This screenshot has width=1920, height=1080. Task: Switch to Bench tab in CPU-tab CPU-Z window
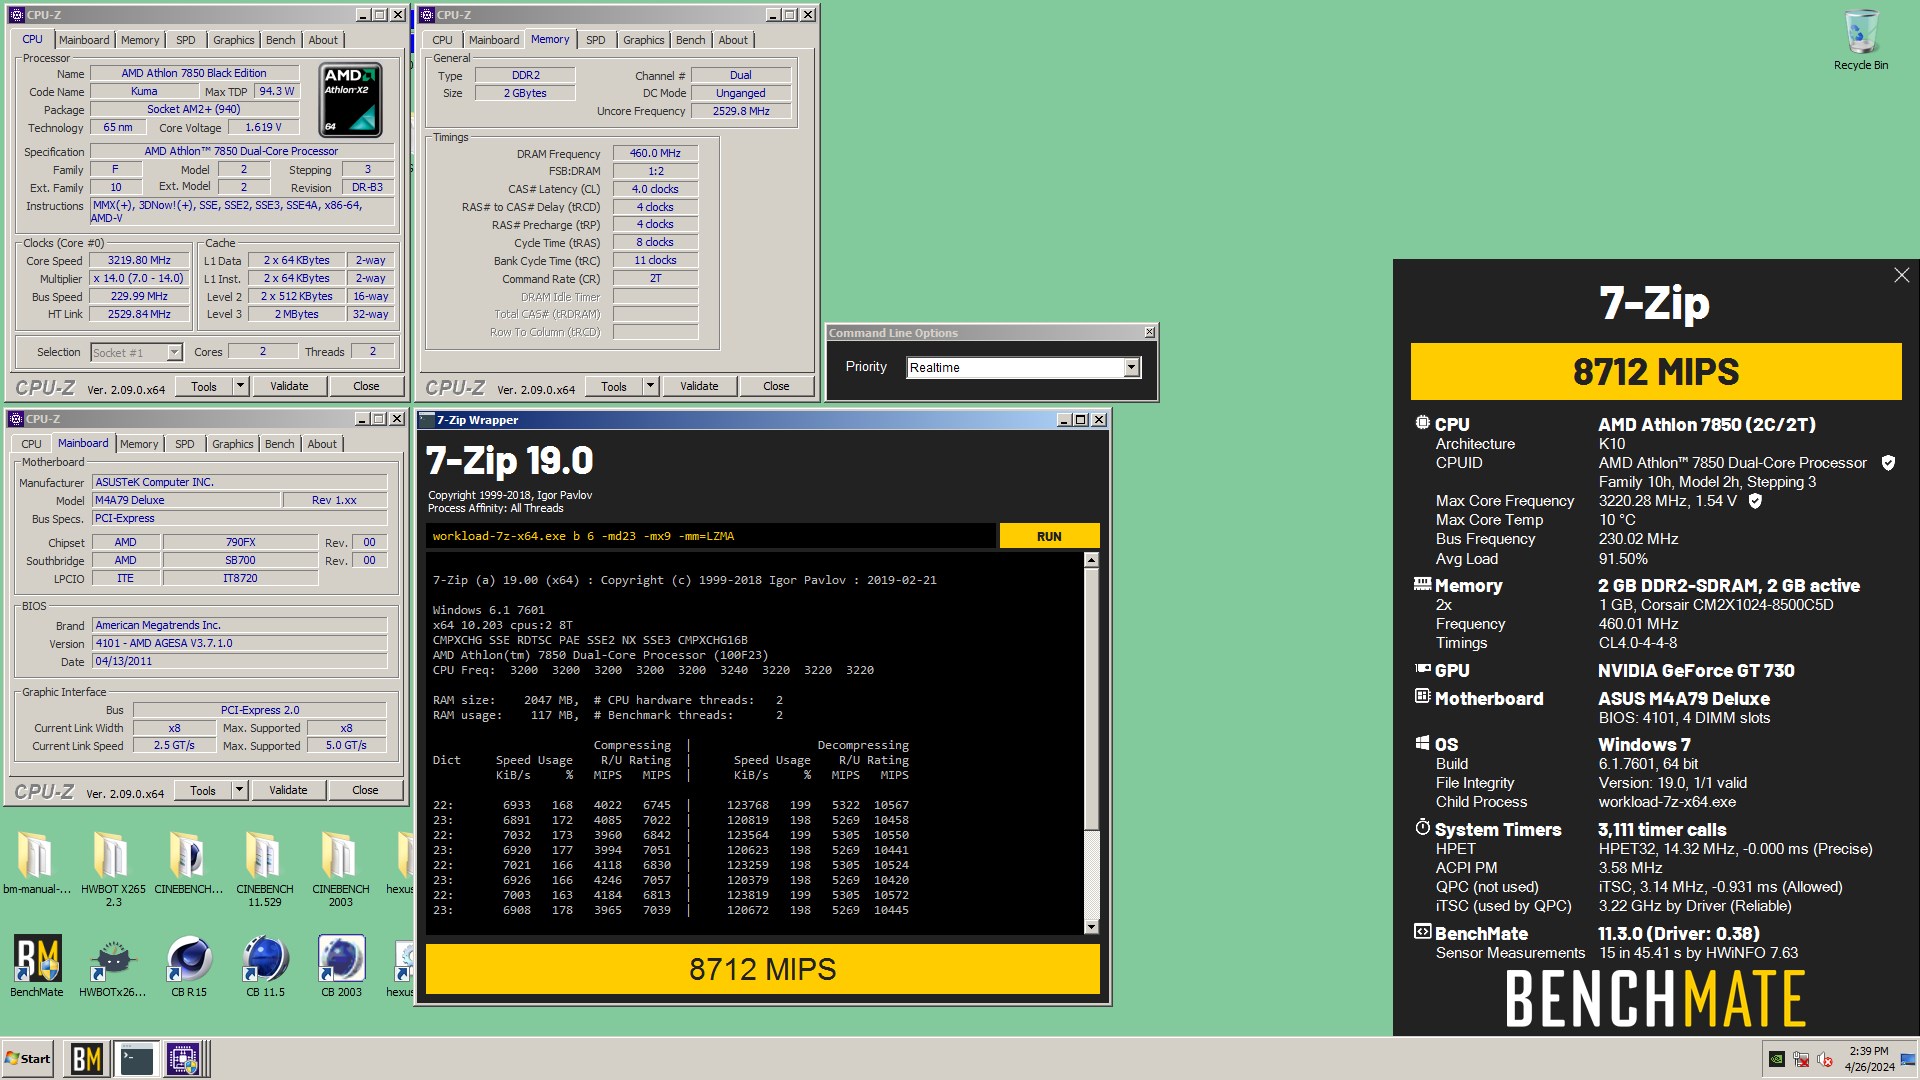tap(281, 40)
